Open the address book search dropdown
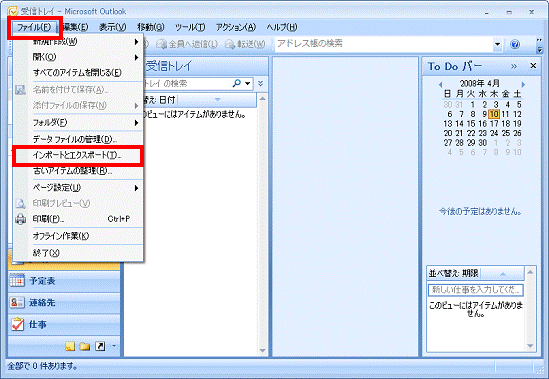Image resolution: width=549 pixels, height=379 pixels. [497, 44]
